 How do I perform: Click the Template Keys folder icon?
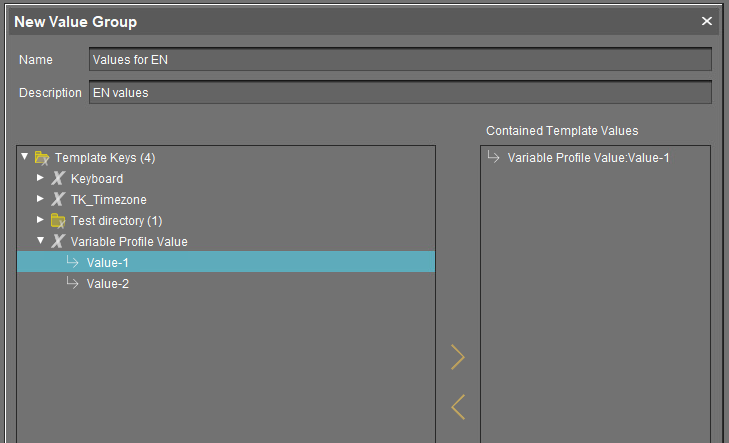(x=42, y=158)
